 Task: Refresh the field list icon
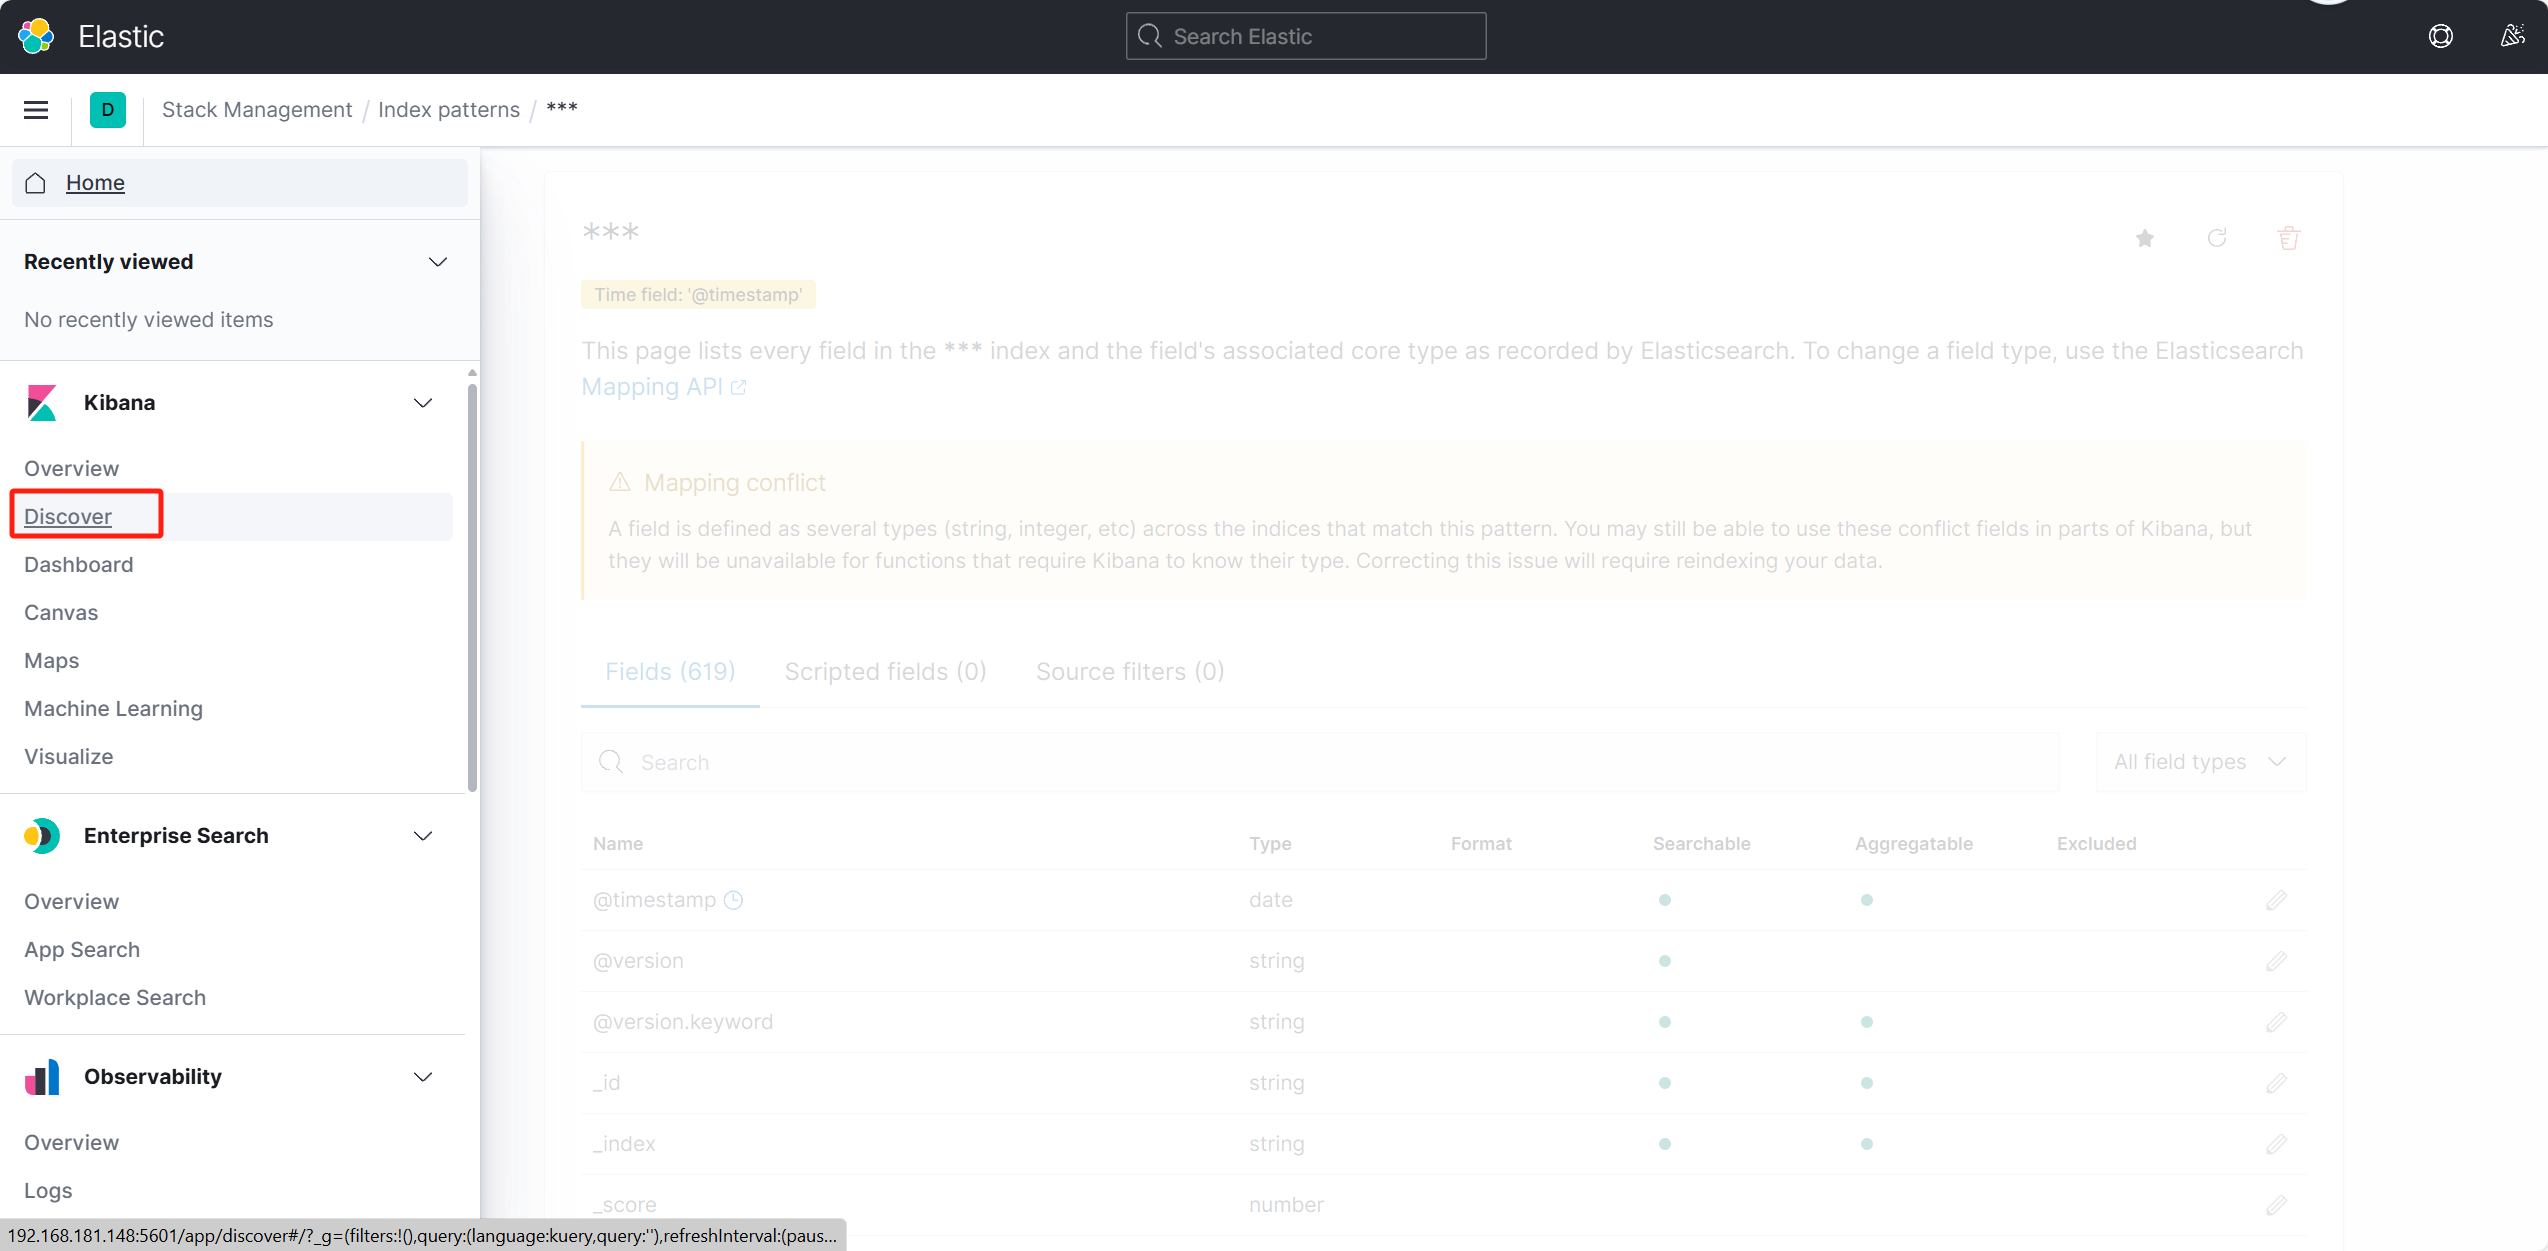(2217, 238)
